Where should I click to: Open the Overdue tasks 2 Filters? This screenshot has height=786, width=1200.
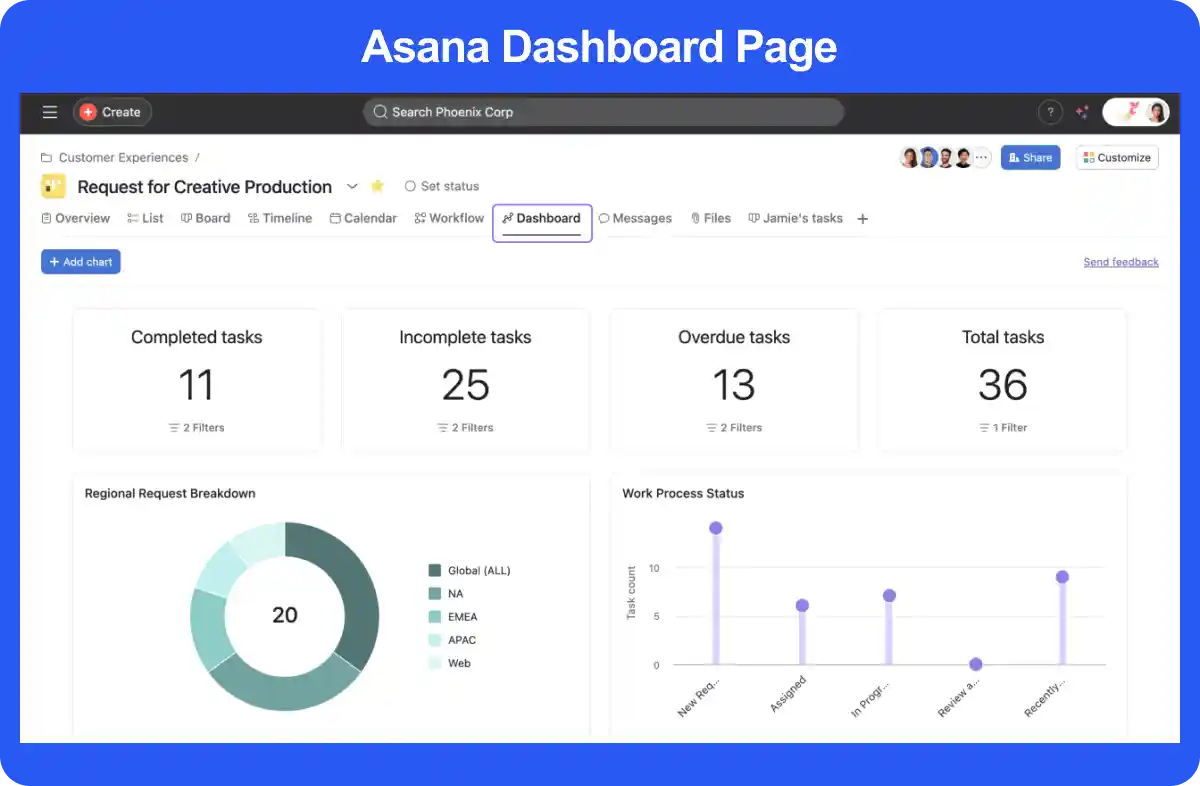(734, 427)
